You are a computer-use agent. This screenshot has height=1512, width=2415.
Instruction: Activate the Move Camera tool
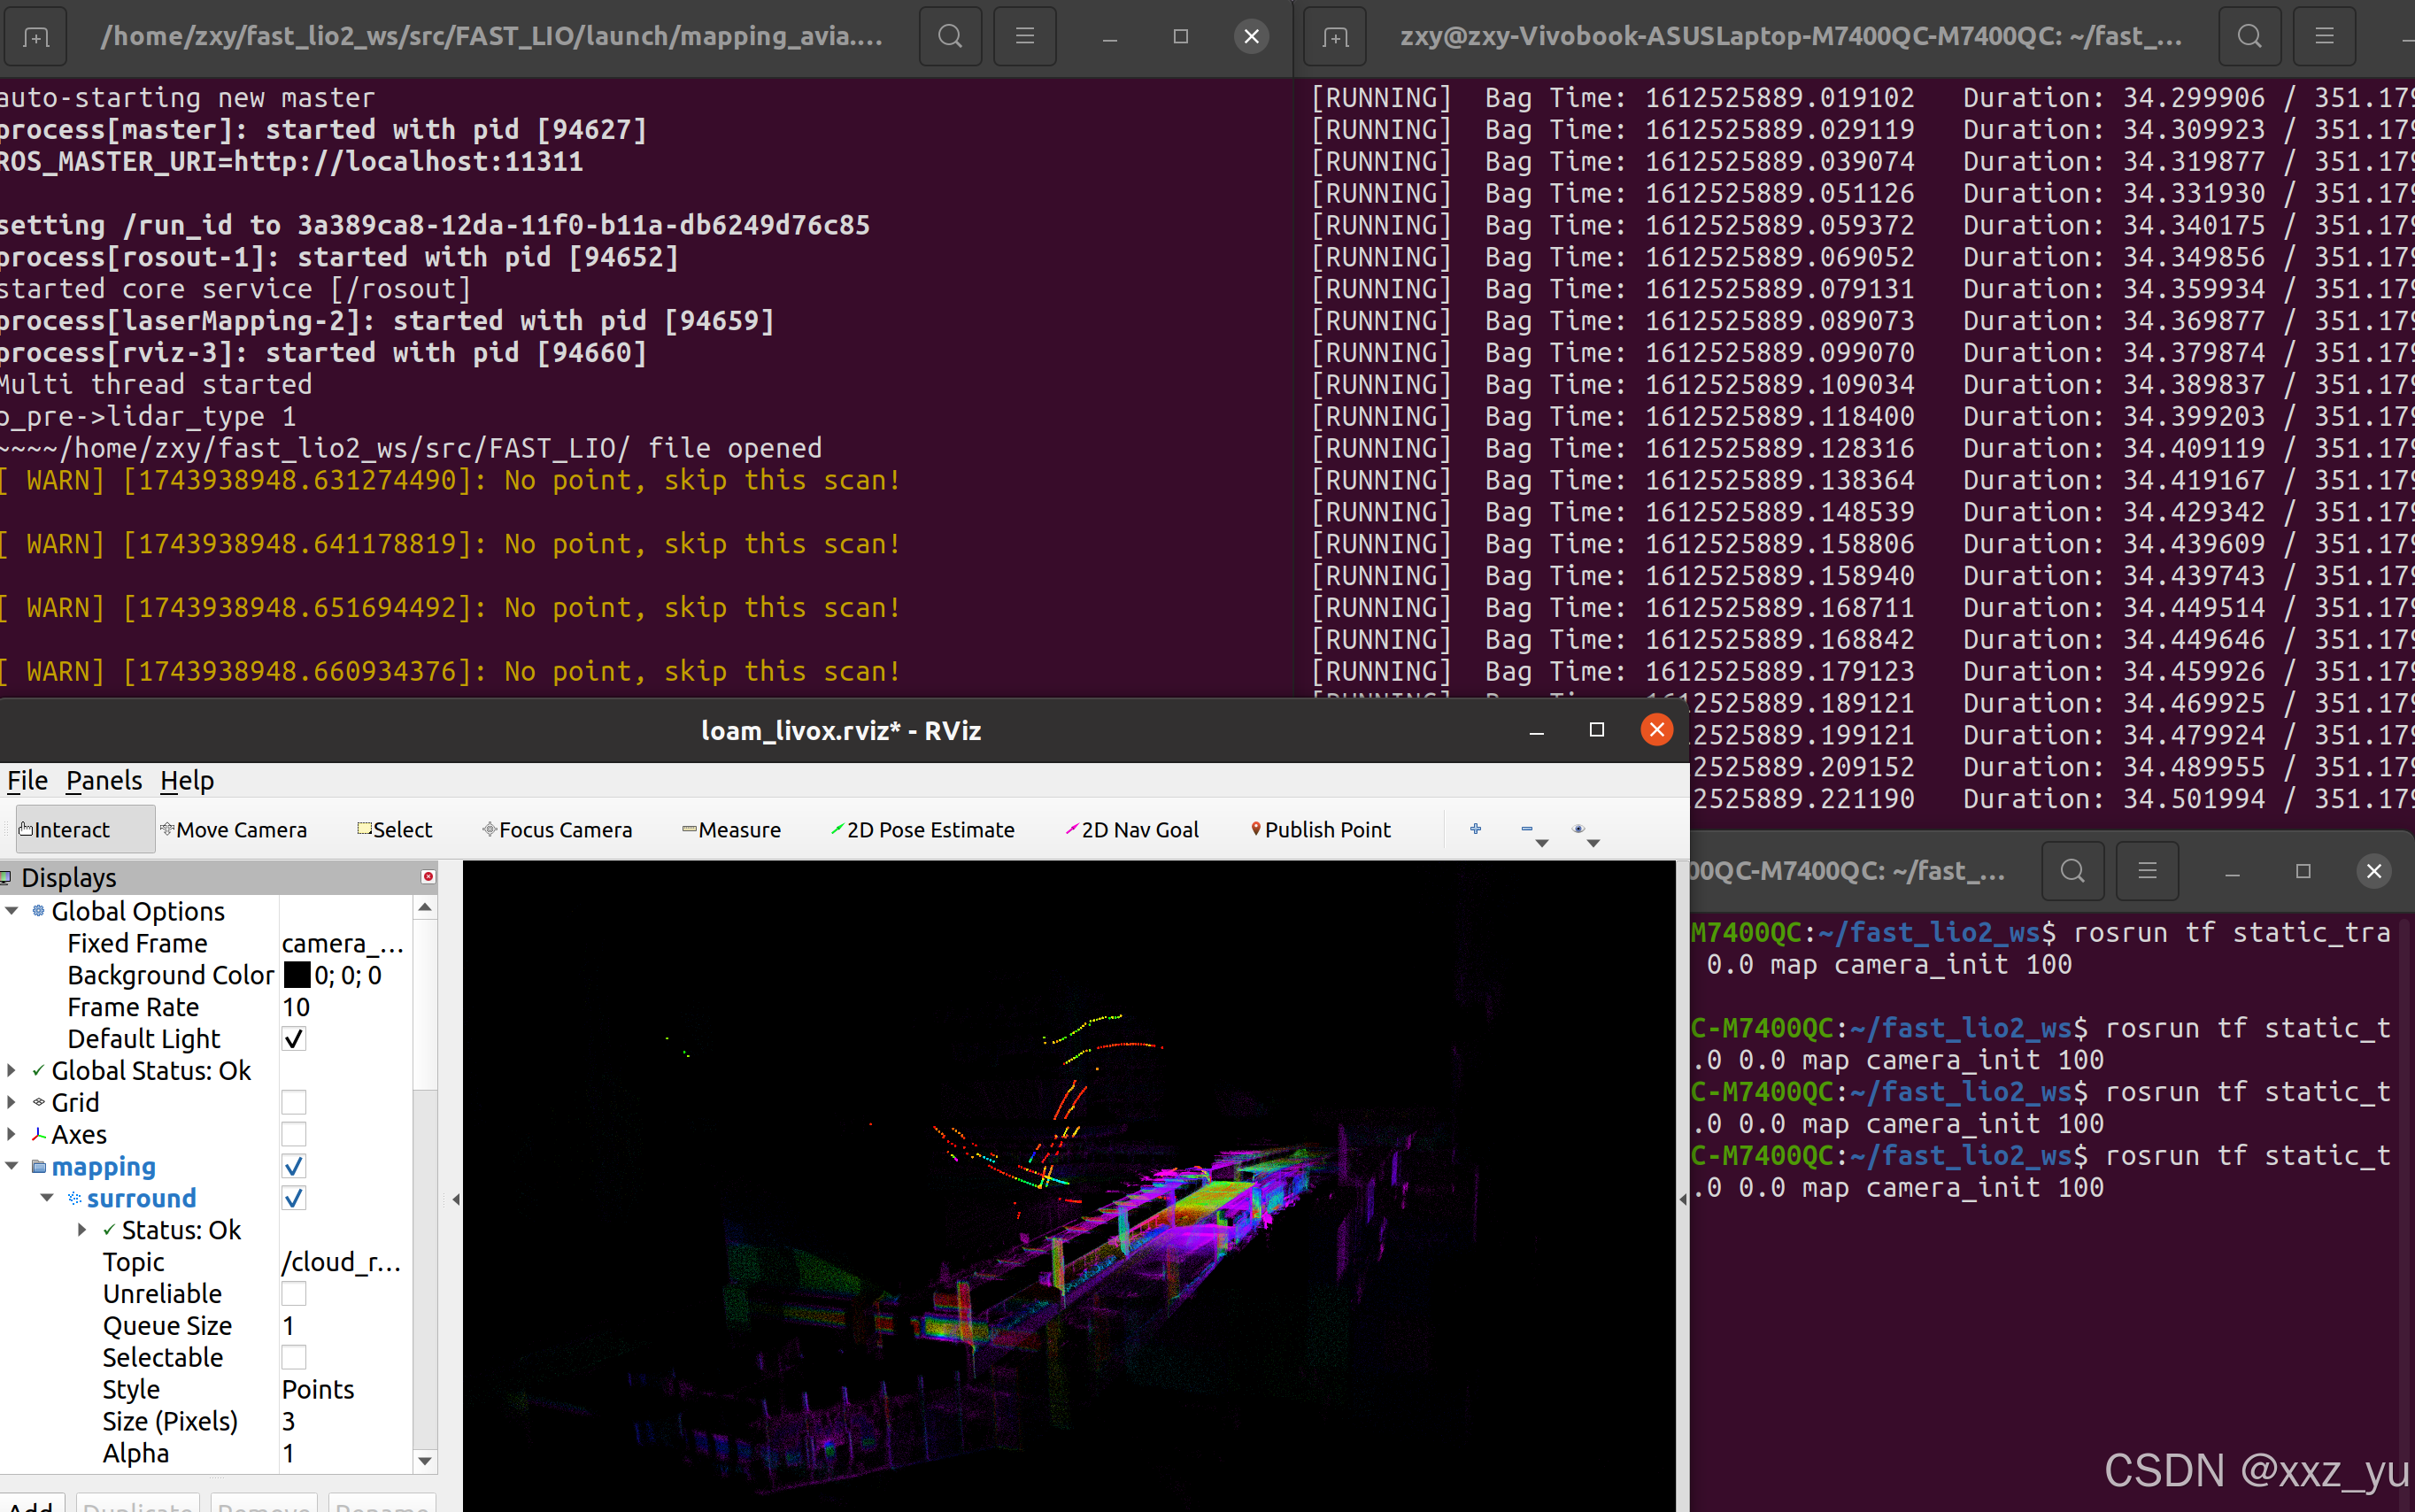pyautogui.click(x=234, y=829)
